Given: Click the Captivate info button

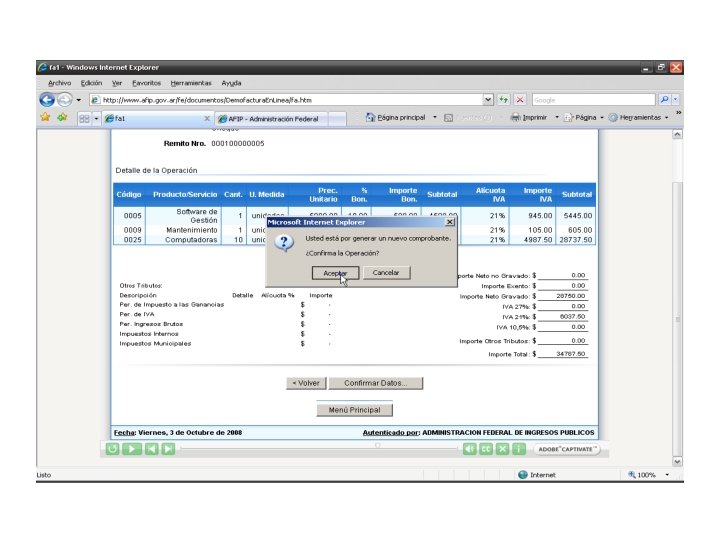Looking at the screenshot, I should pos(519,449).
